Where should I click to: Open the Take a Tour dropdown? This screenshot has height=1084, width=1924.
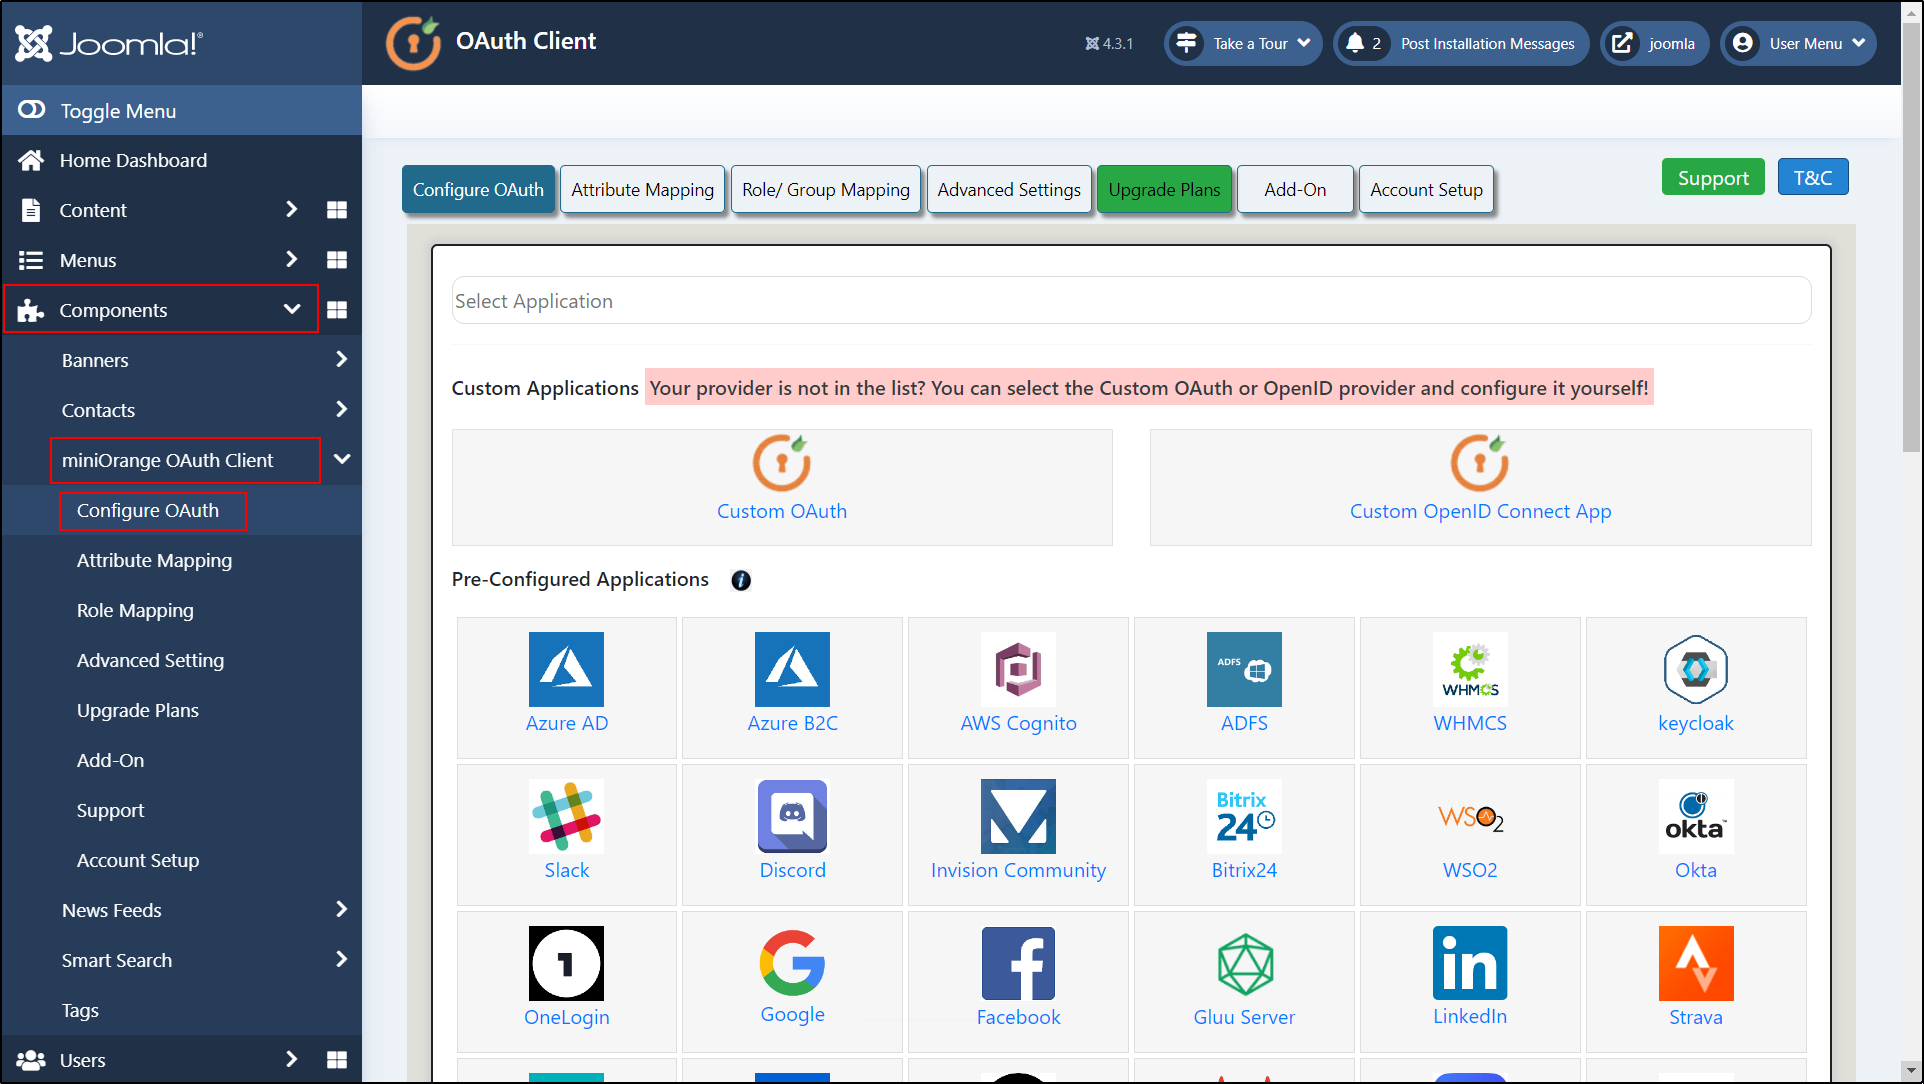point(1243,43)
